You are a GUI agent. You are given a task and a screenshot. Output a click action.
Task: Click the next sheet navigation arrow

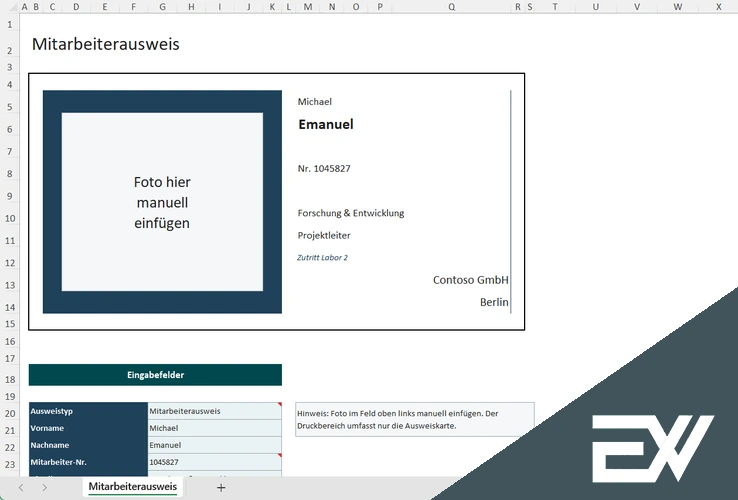(43, 487)
